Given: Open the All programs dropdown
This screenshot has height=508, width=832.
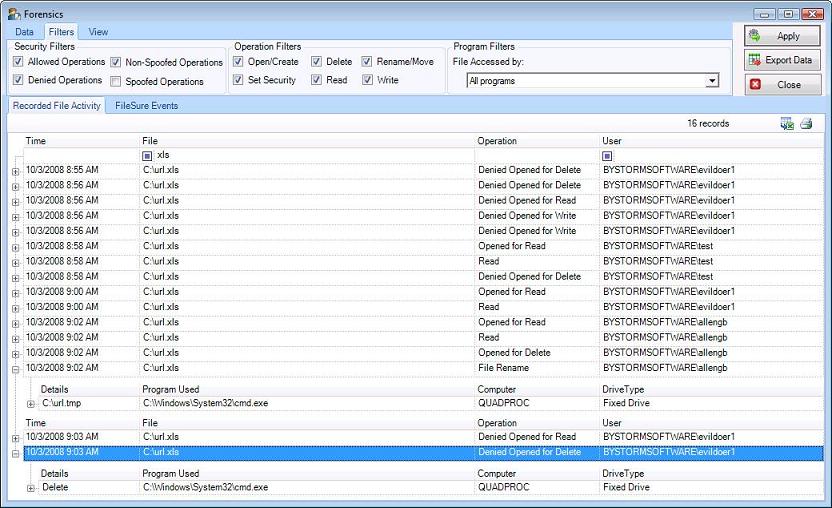Looking at the screenshot, I should click(x=712, y=81).
